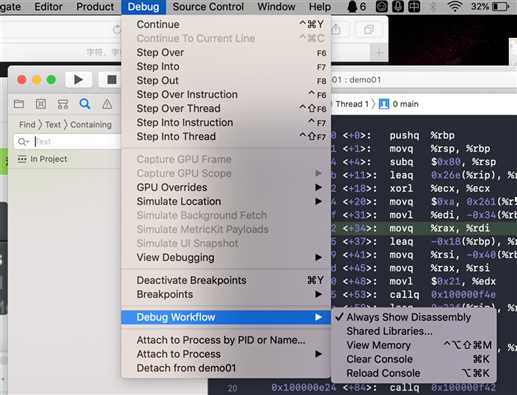Open the Debug menu in menu bar
This screenshot has width=517, height=395.
(x=143, y=7)
